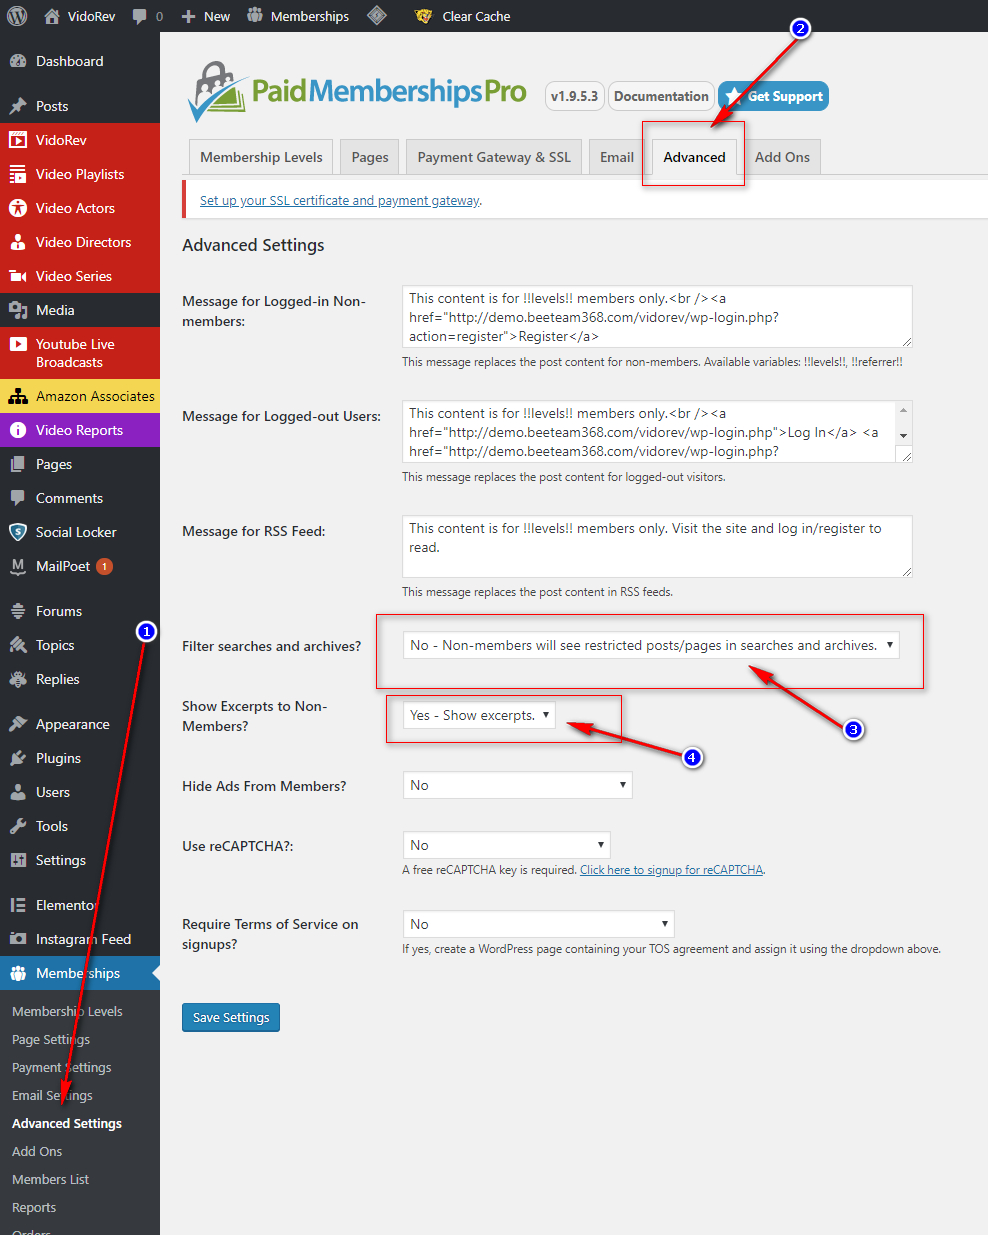Click the Youtube Live Broadcasts play icon
Screen dimensions: 988x1235
point(18,344)
